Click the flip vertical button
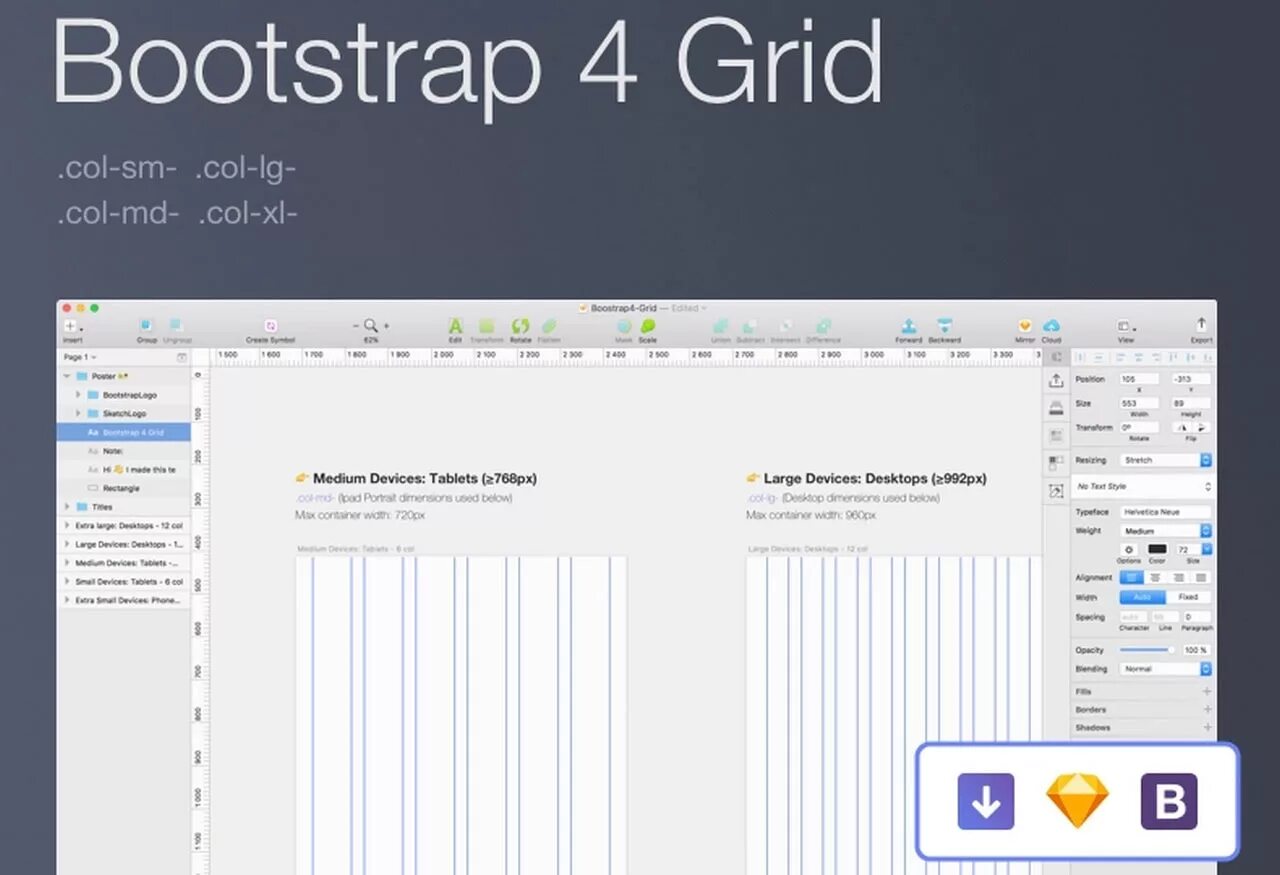1280x875 pixels. tap(1201, 427)
